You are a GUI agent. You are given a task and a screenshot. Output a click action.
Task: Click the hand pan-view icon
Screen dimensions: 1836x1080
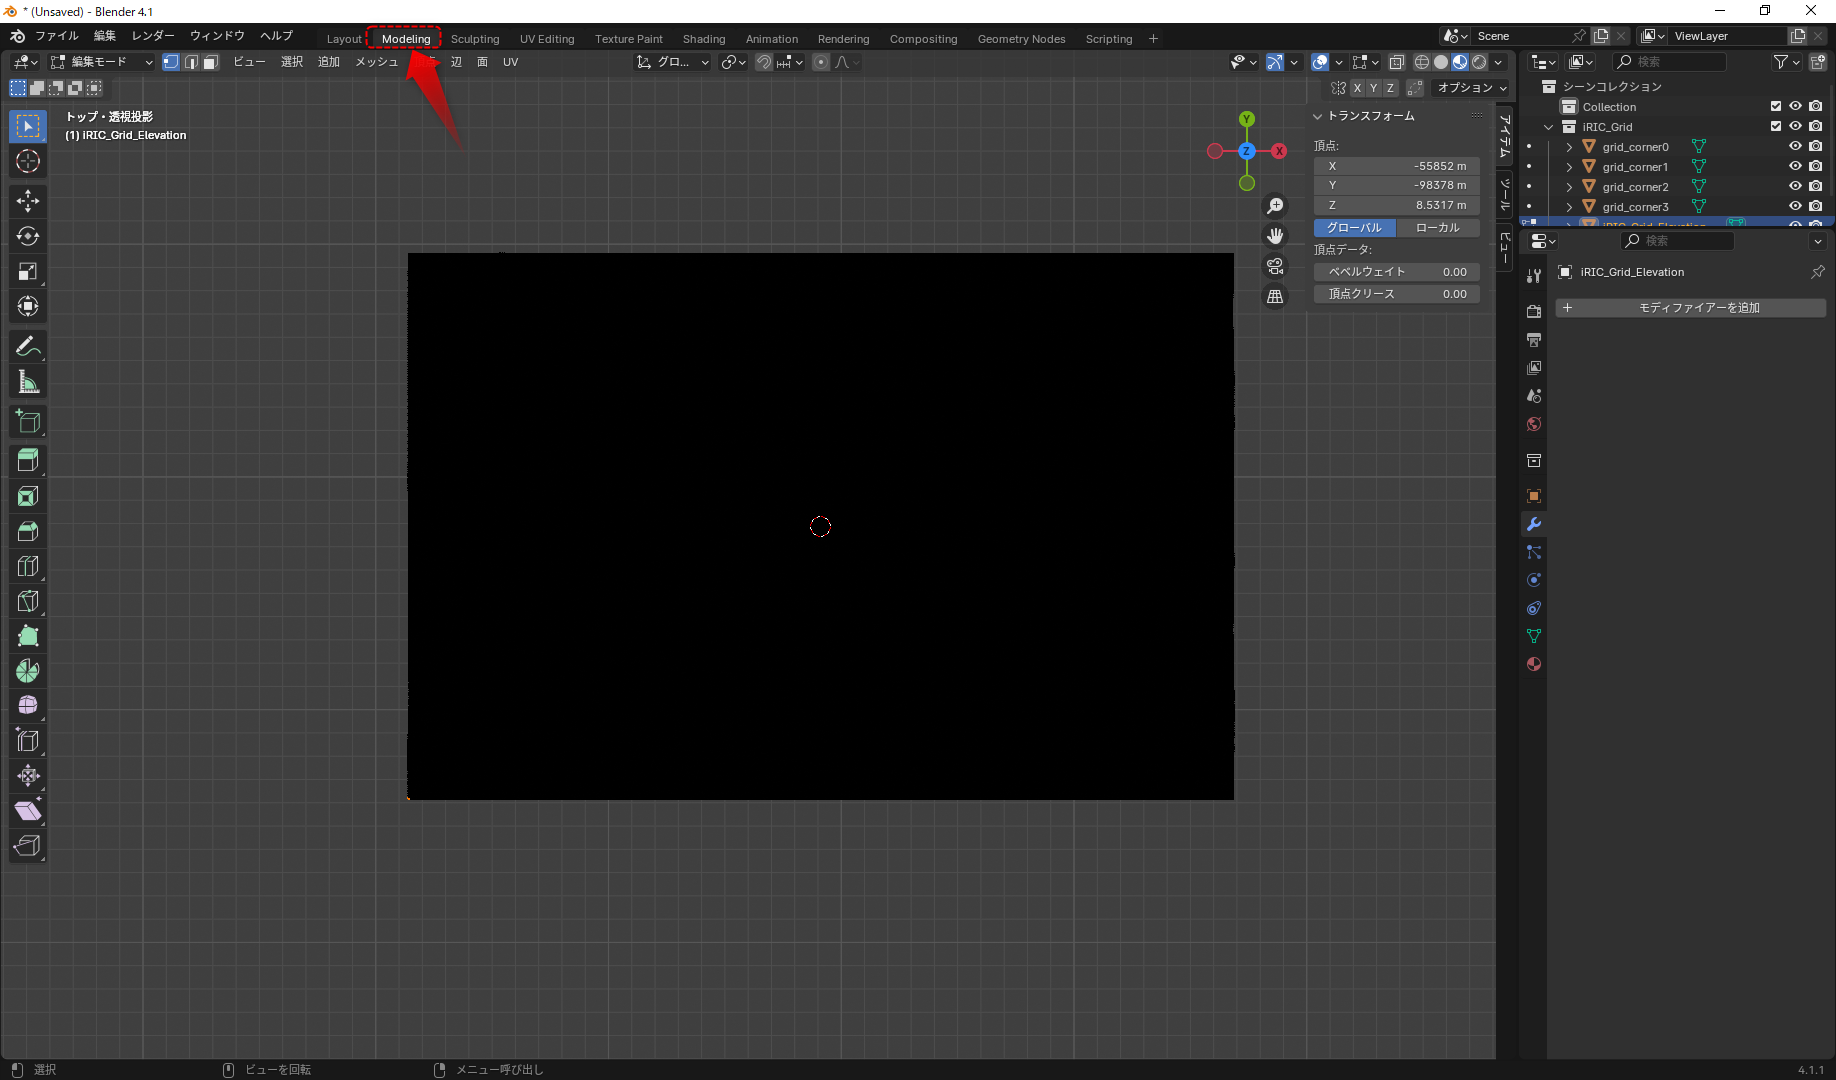point(1275,236)
